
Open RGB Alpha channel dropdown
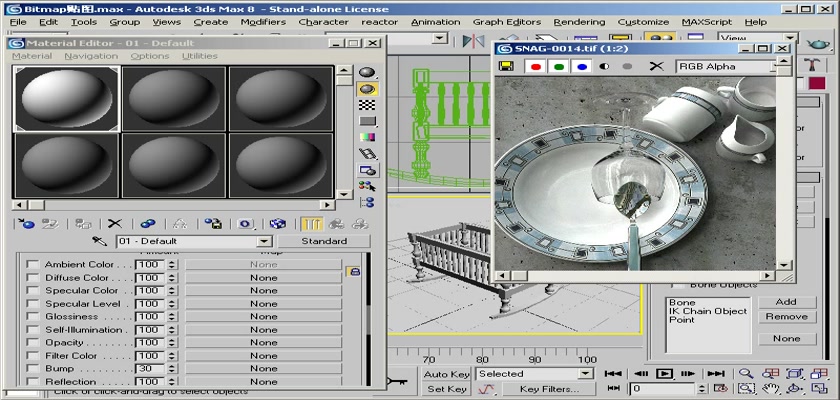(774, 66)
